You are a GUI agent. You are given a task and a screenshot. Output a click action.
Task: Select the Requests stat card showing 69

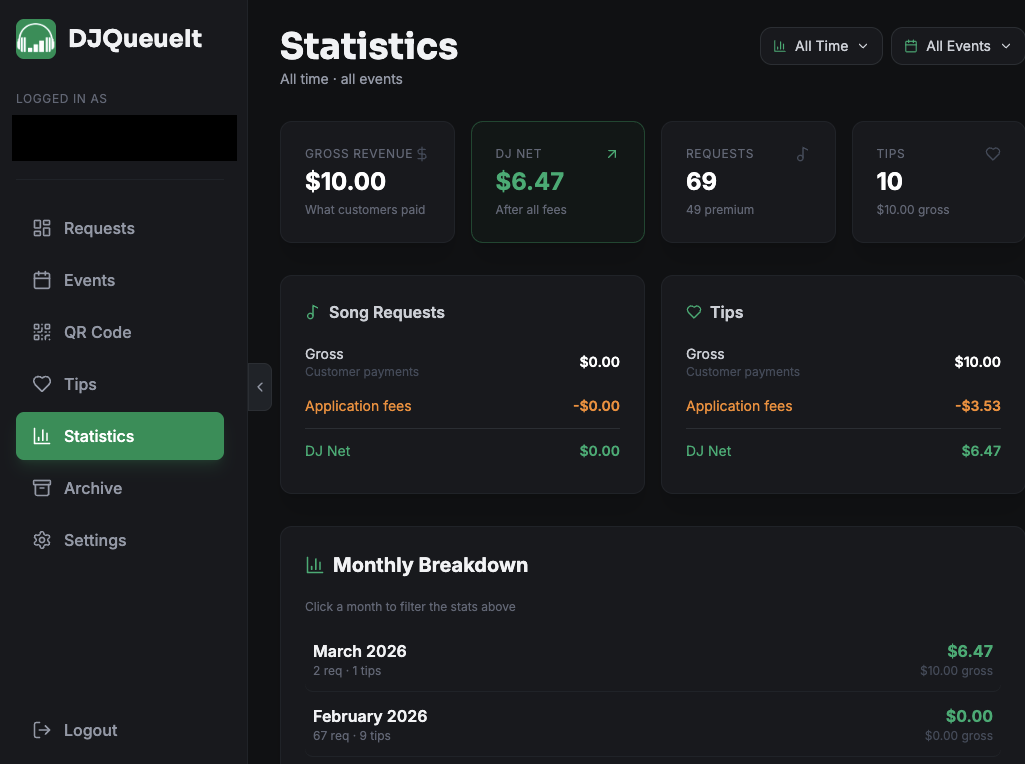748,182
